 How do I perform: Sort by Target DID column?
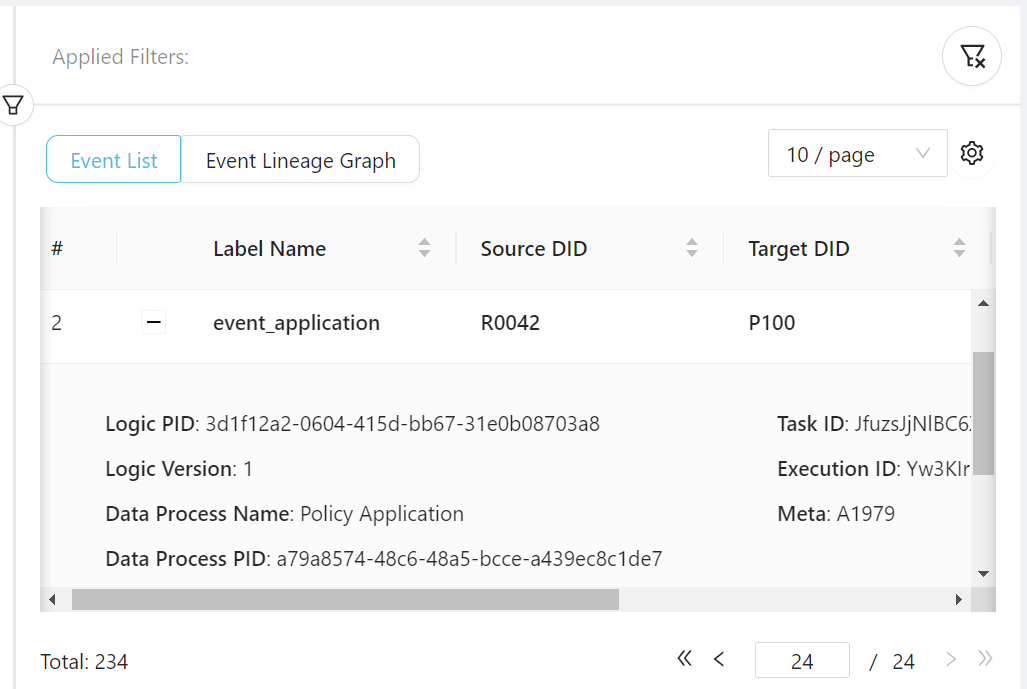click(x=959, y=249)
